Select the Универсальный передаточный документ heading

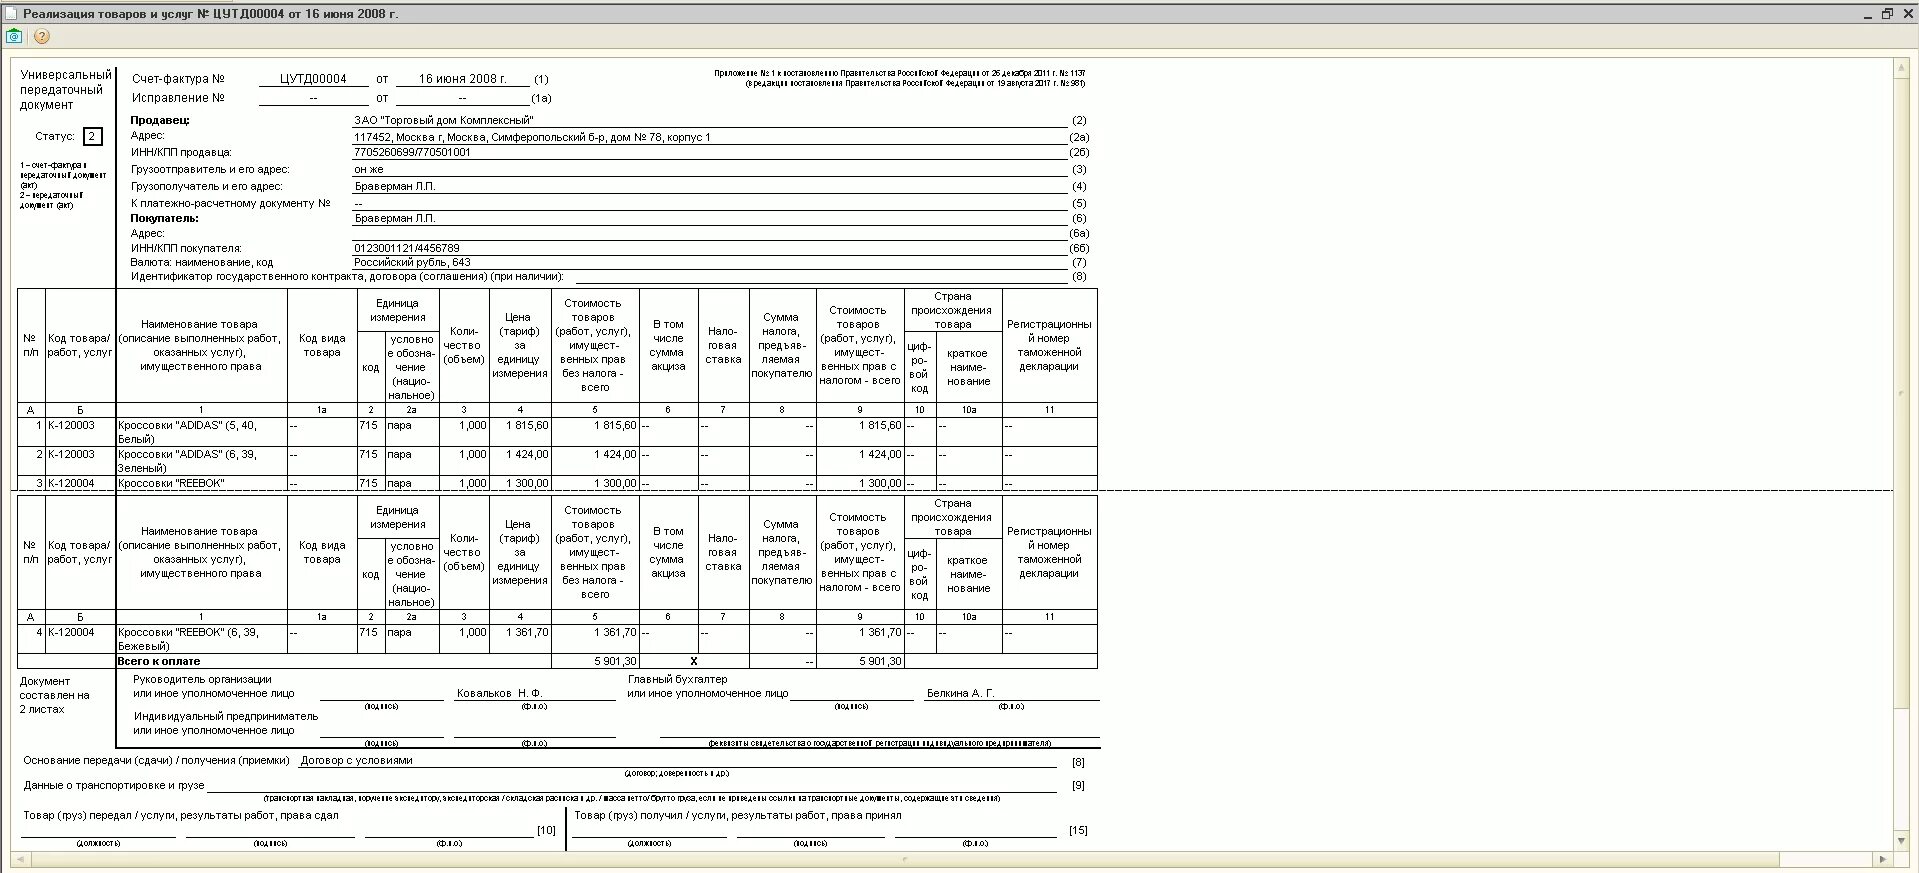pos(66,90)
